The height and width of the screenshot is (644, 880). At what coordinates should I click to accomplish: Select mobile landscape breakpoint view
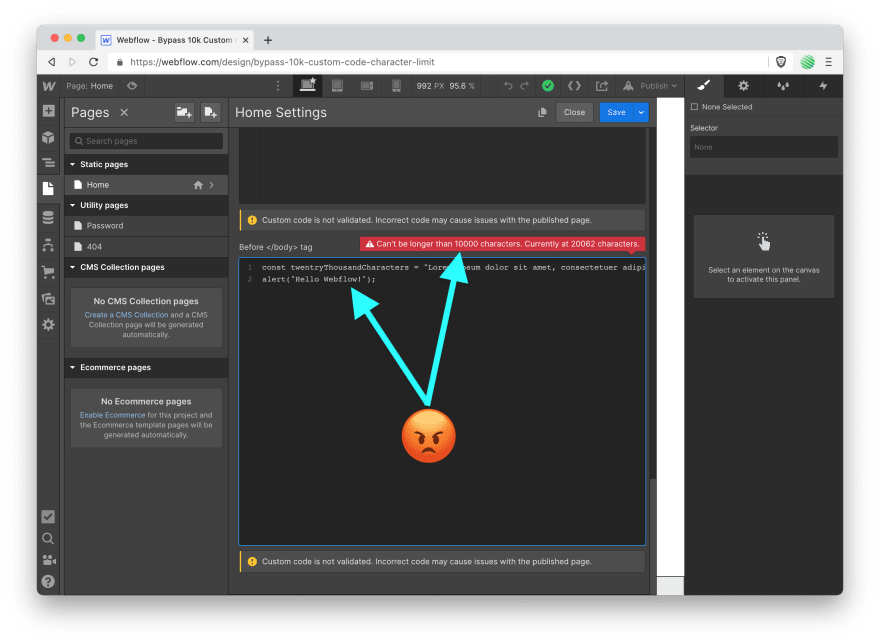pyautogui.click(x=367, y=85)
